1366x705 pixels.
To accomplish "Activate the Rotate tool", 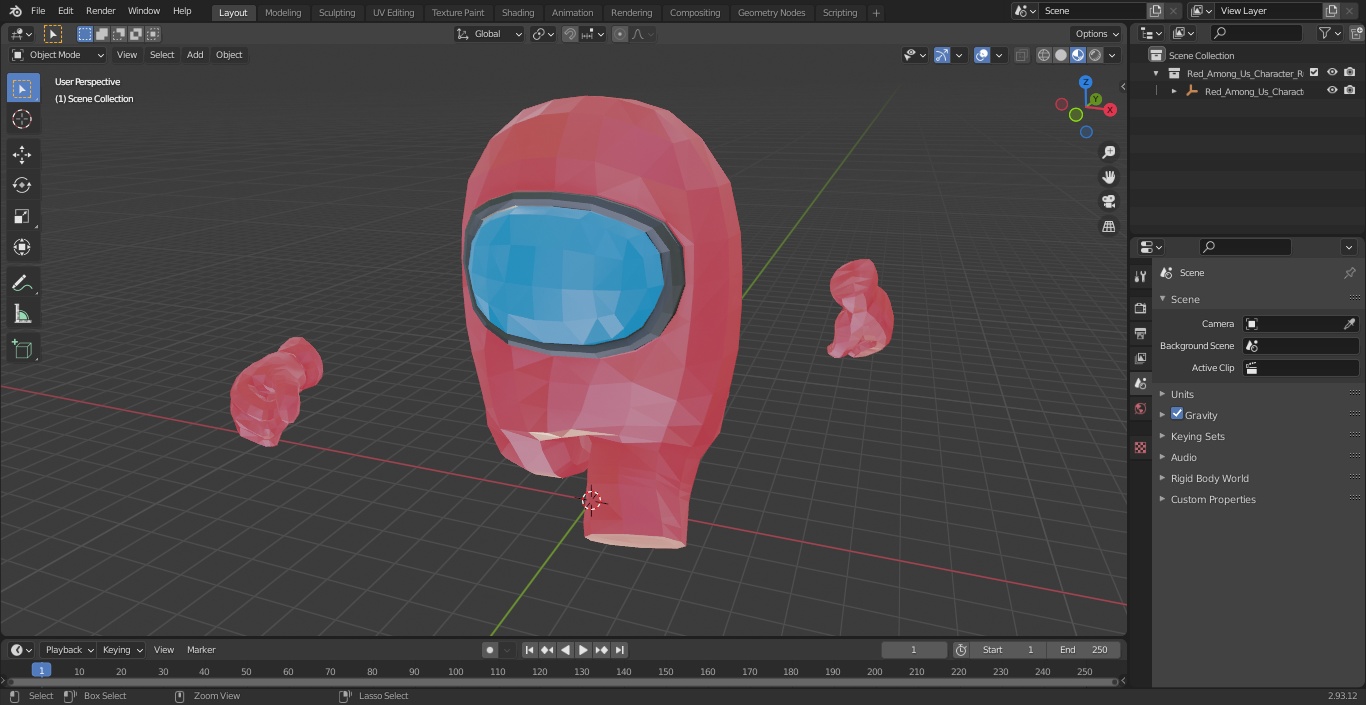I will [x=22, y=185].
